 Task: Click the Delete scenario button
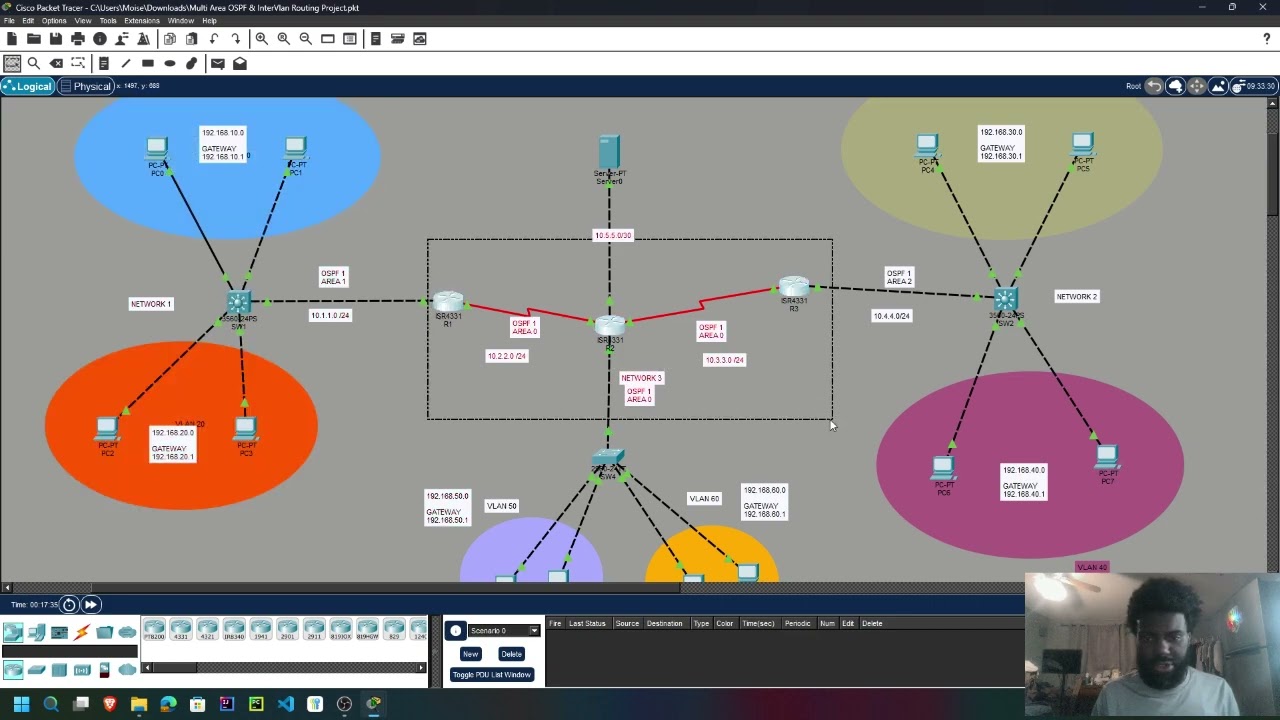[x=511, y=654]
